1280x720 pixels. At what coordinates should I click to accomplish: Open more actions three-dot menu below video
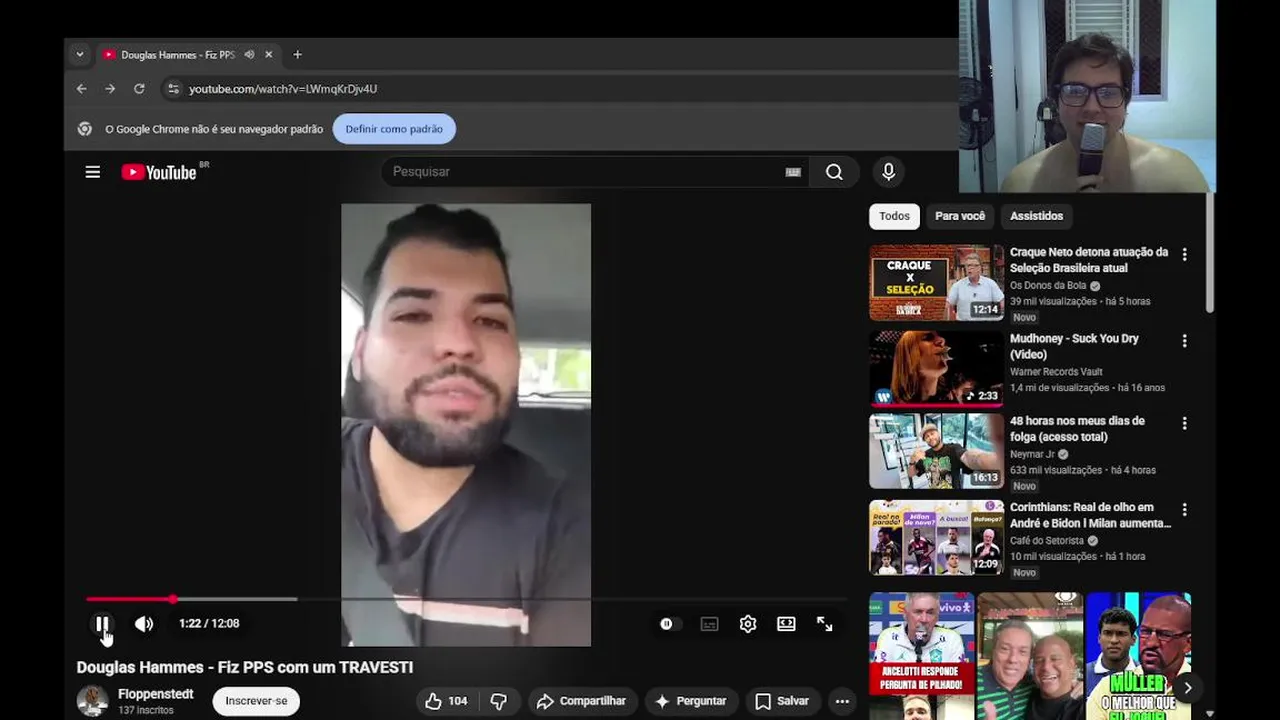click(x=842, y=701)
